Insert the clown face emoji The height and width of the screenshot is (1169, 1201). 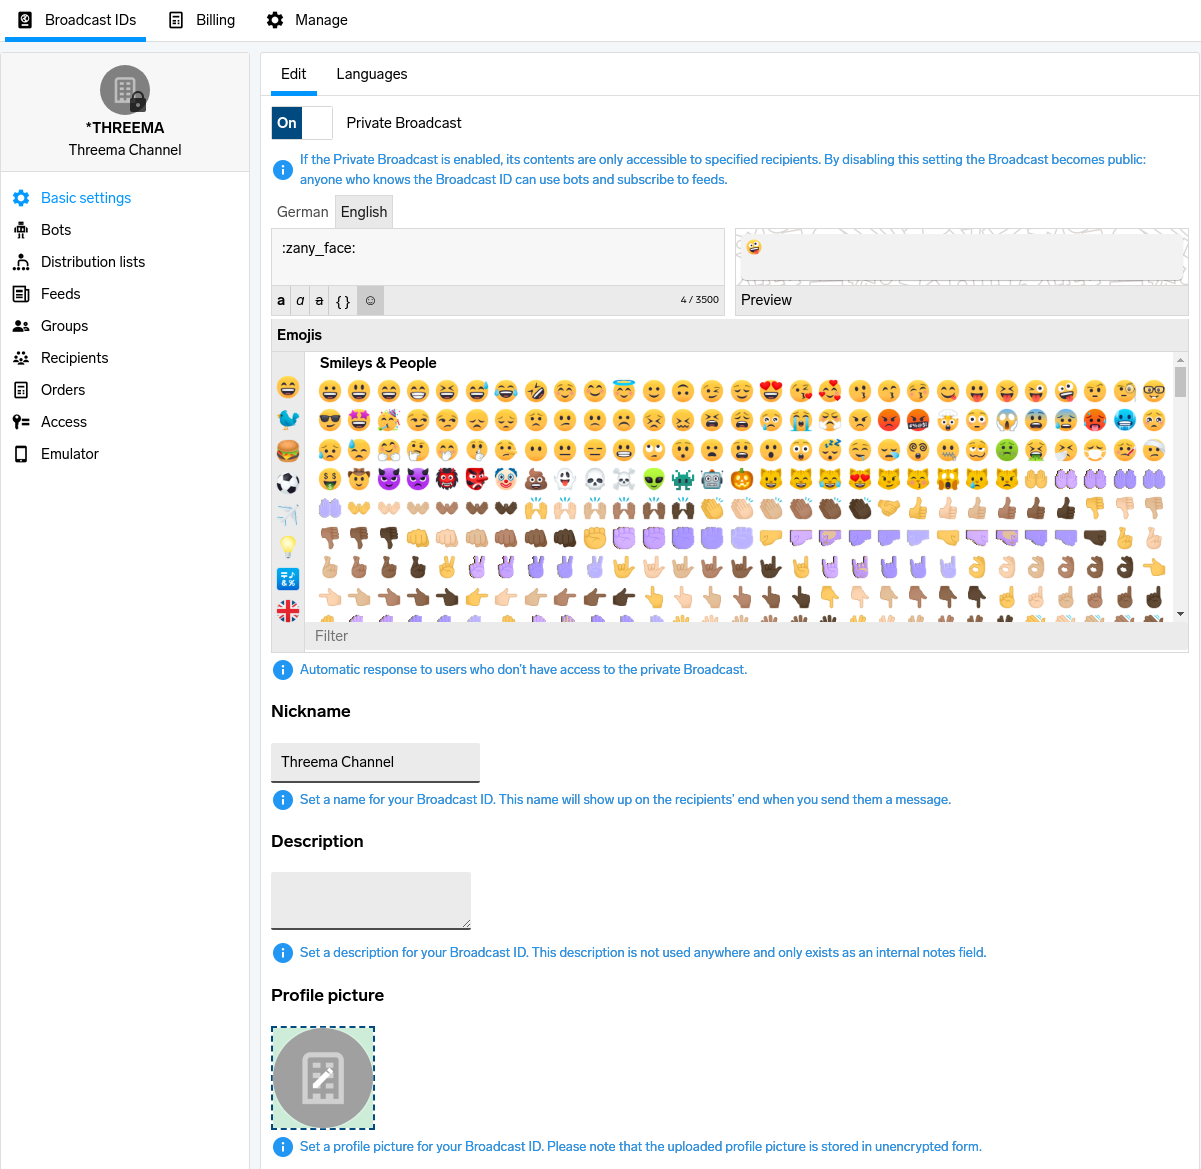(x=506, y=479)
